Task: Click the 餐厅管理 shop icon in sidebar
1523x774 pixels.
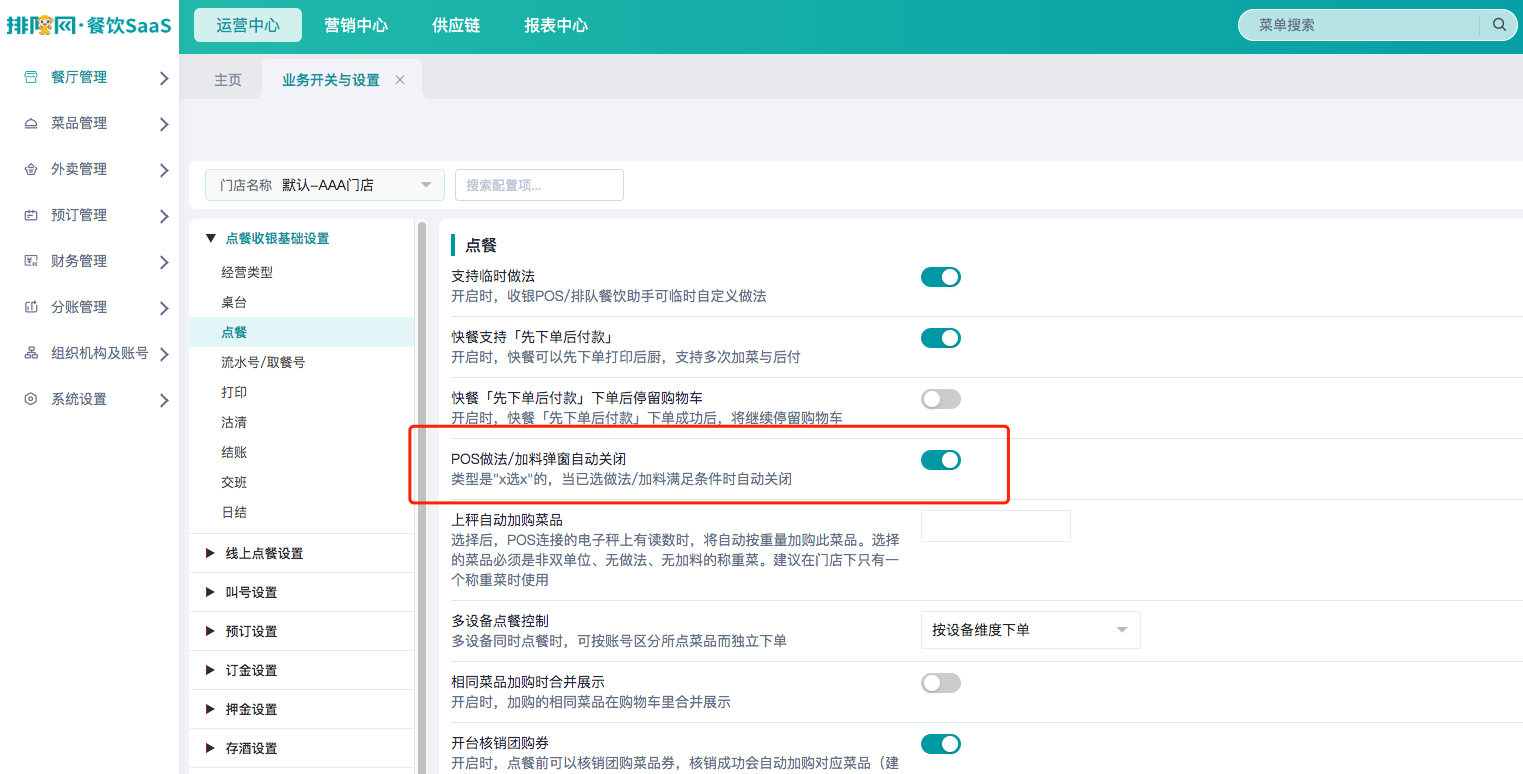Action: pos(31,77)
